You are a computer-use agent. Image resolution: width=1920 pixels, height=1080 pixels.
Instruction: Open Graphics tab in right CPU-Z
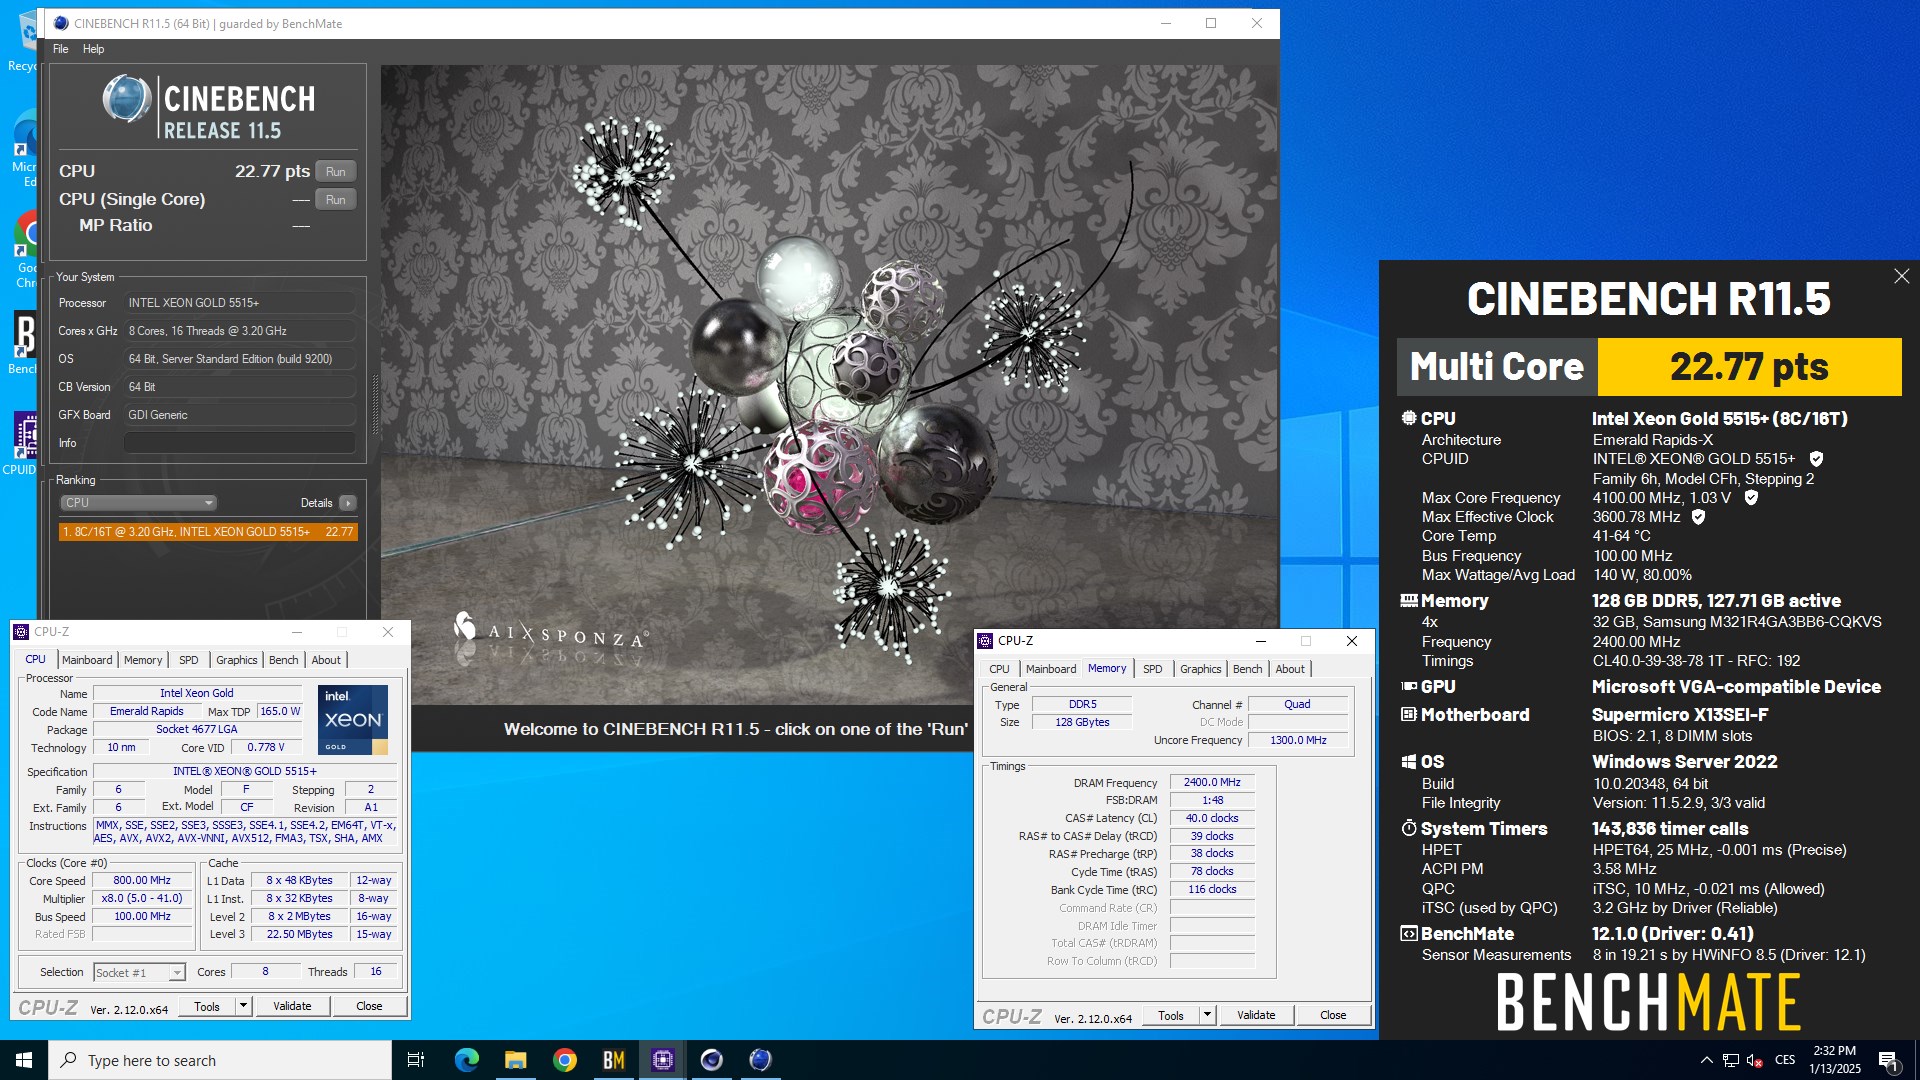1201,669
